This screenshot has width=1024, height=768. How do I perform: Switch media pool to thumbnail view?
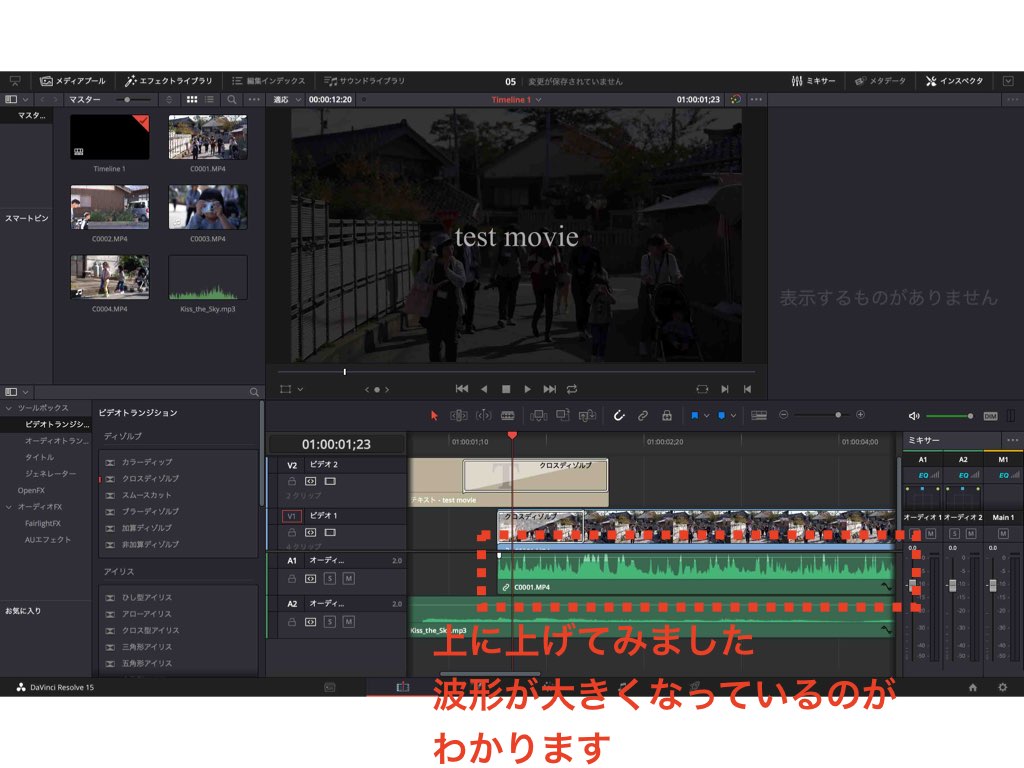pyautogui.click(x=192, y=99)
